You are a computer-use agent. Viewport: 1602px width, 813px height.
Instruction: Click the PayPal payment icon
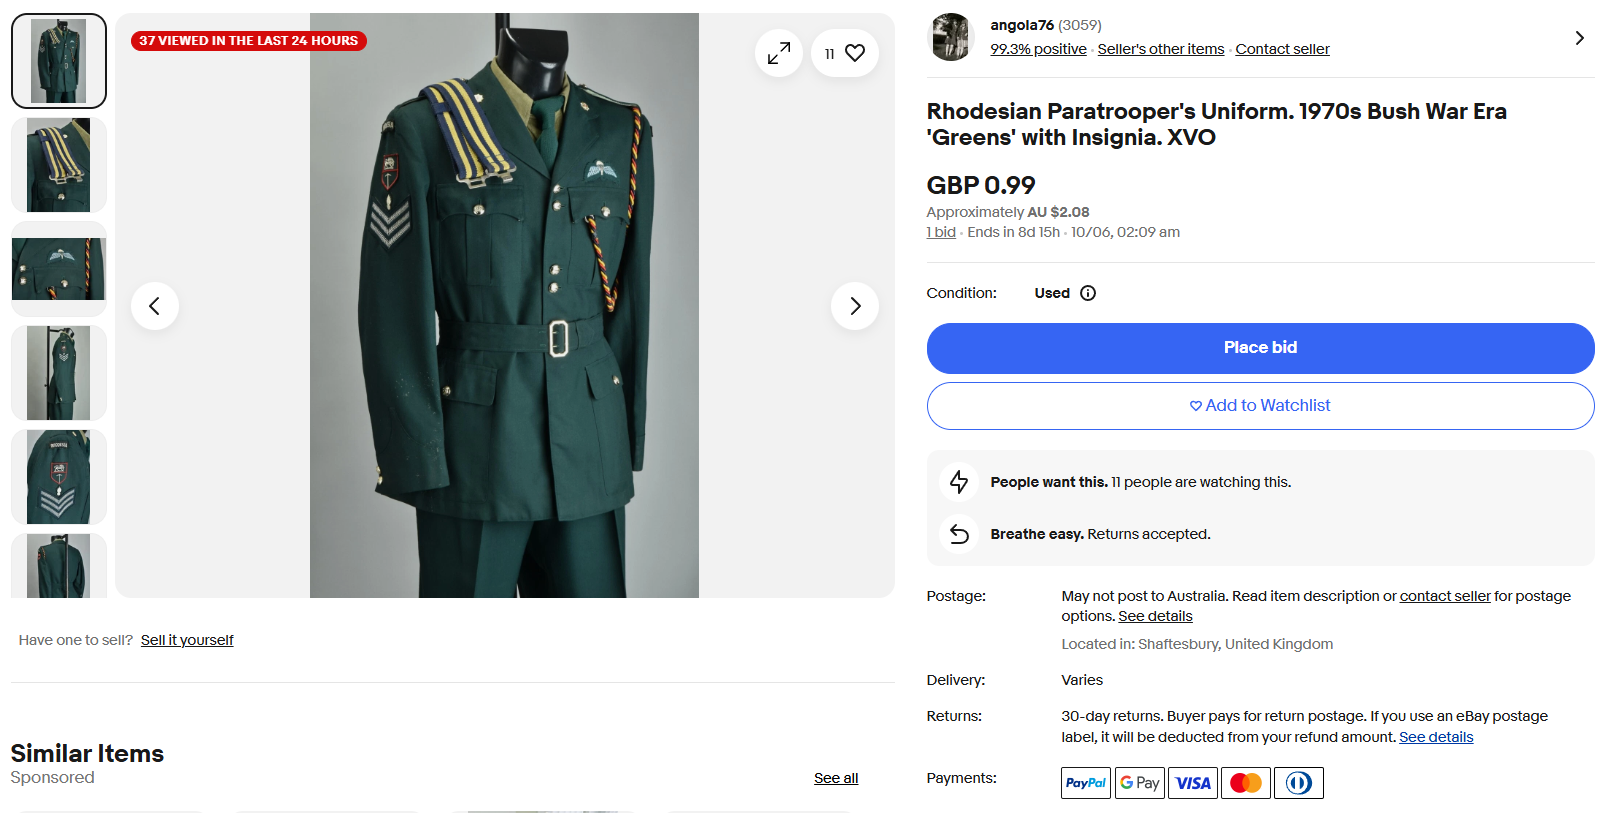click(x=1085, y=783)
